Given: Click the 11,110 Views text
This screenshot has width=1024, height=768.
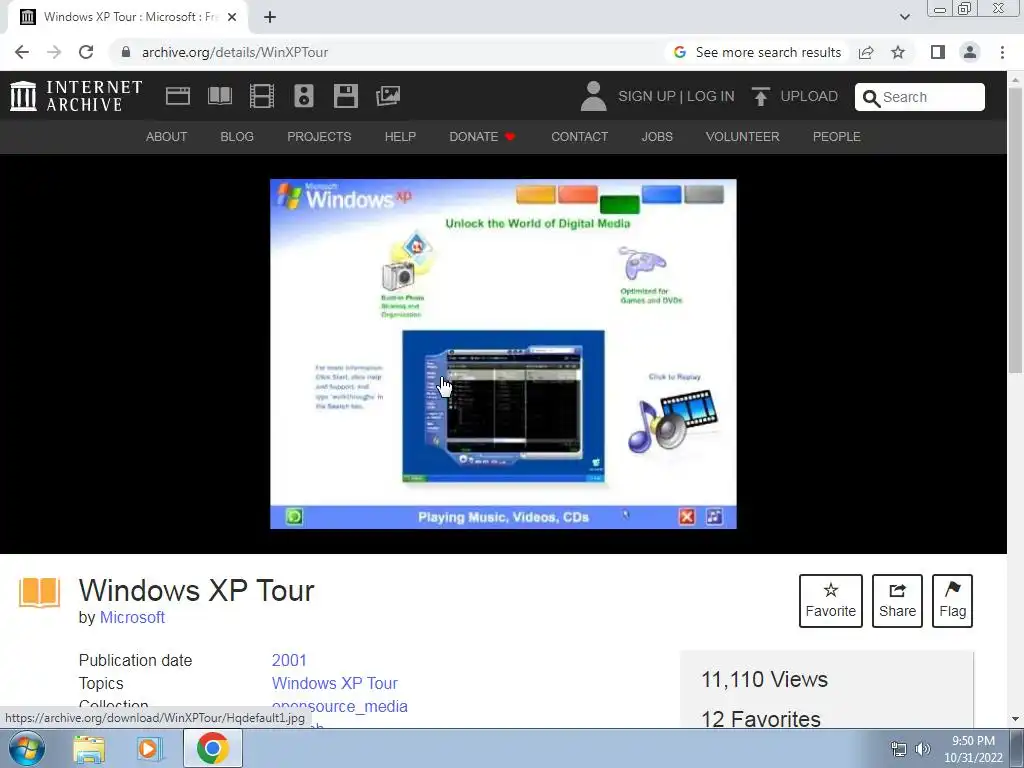Looking at the screenshot, I should coord(764,679).
